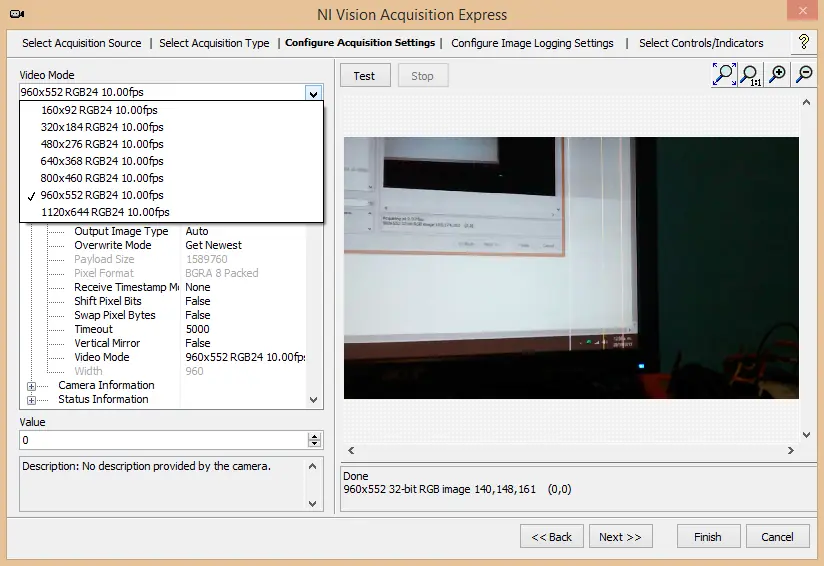Image resolution: width=824 pixels, height=566 pixels.
Task: Click the Zoom to Fit magnifier icon
Action: click(724, 74)
